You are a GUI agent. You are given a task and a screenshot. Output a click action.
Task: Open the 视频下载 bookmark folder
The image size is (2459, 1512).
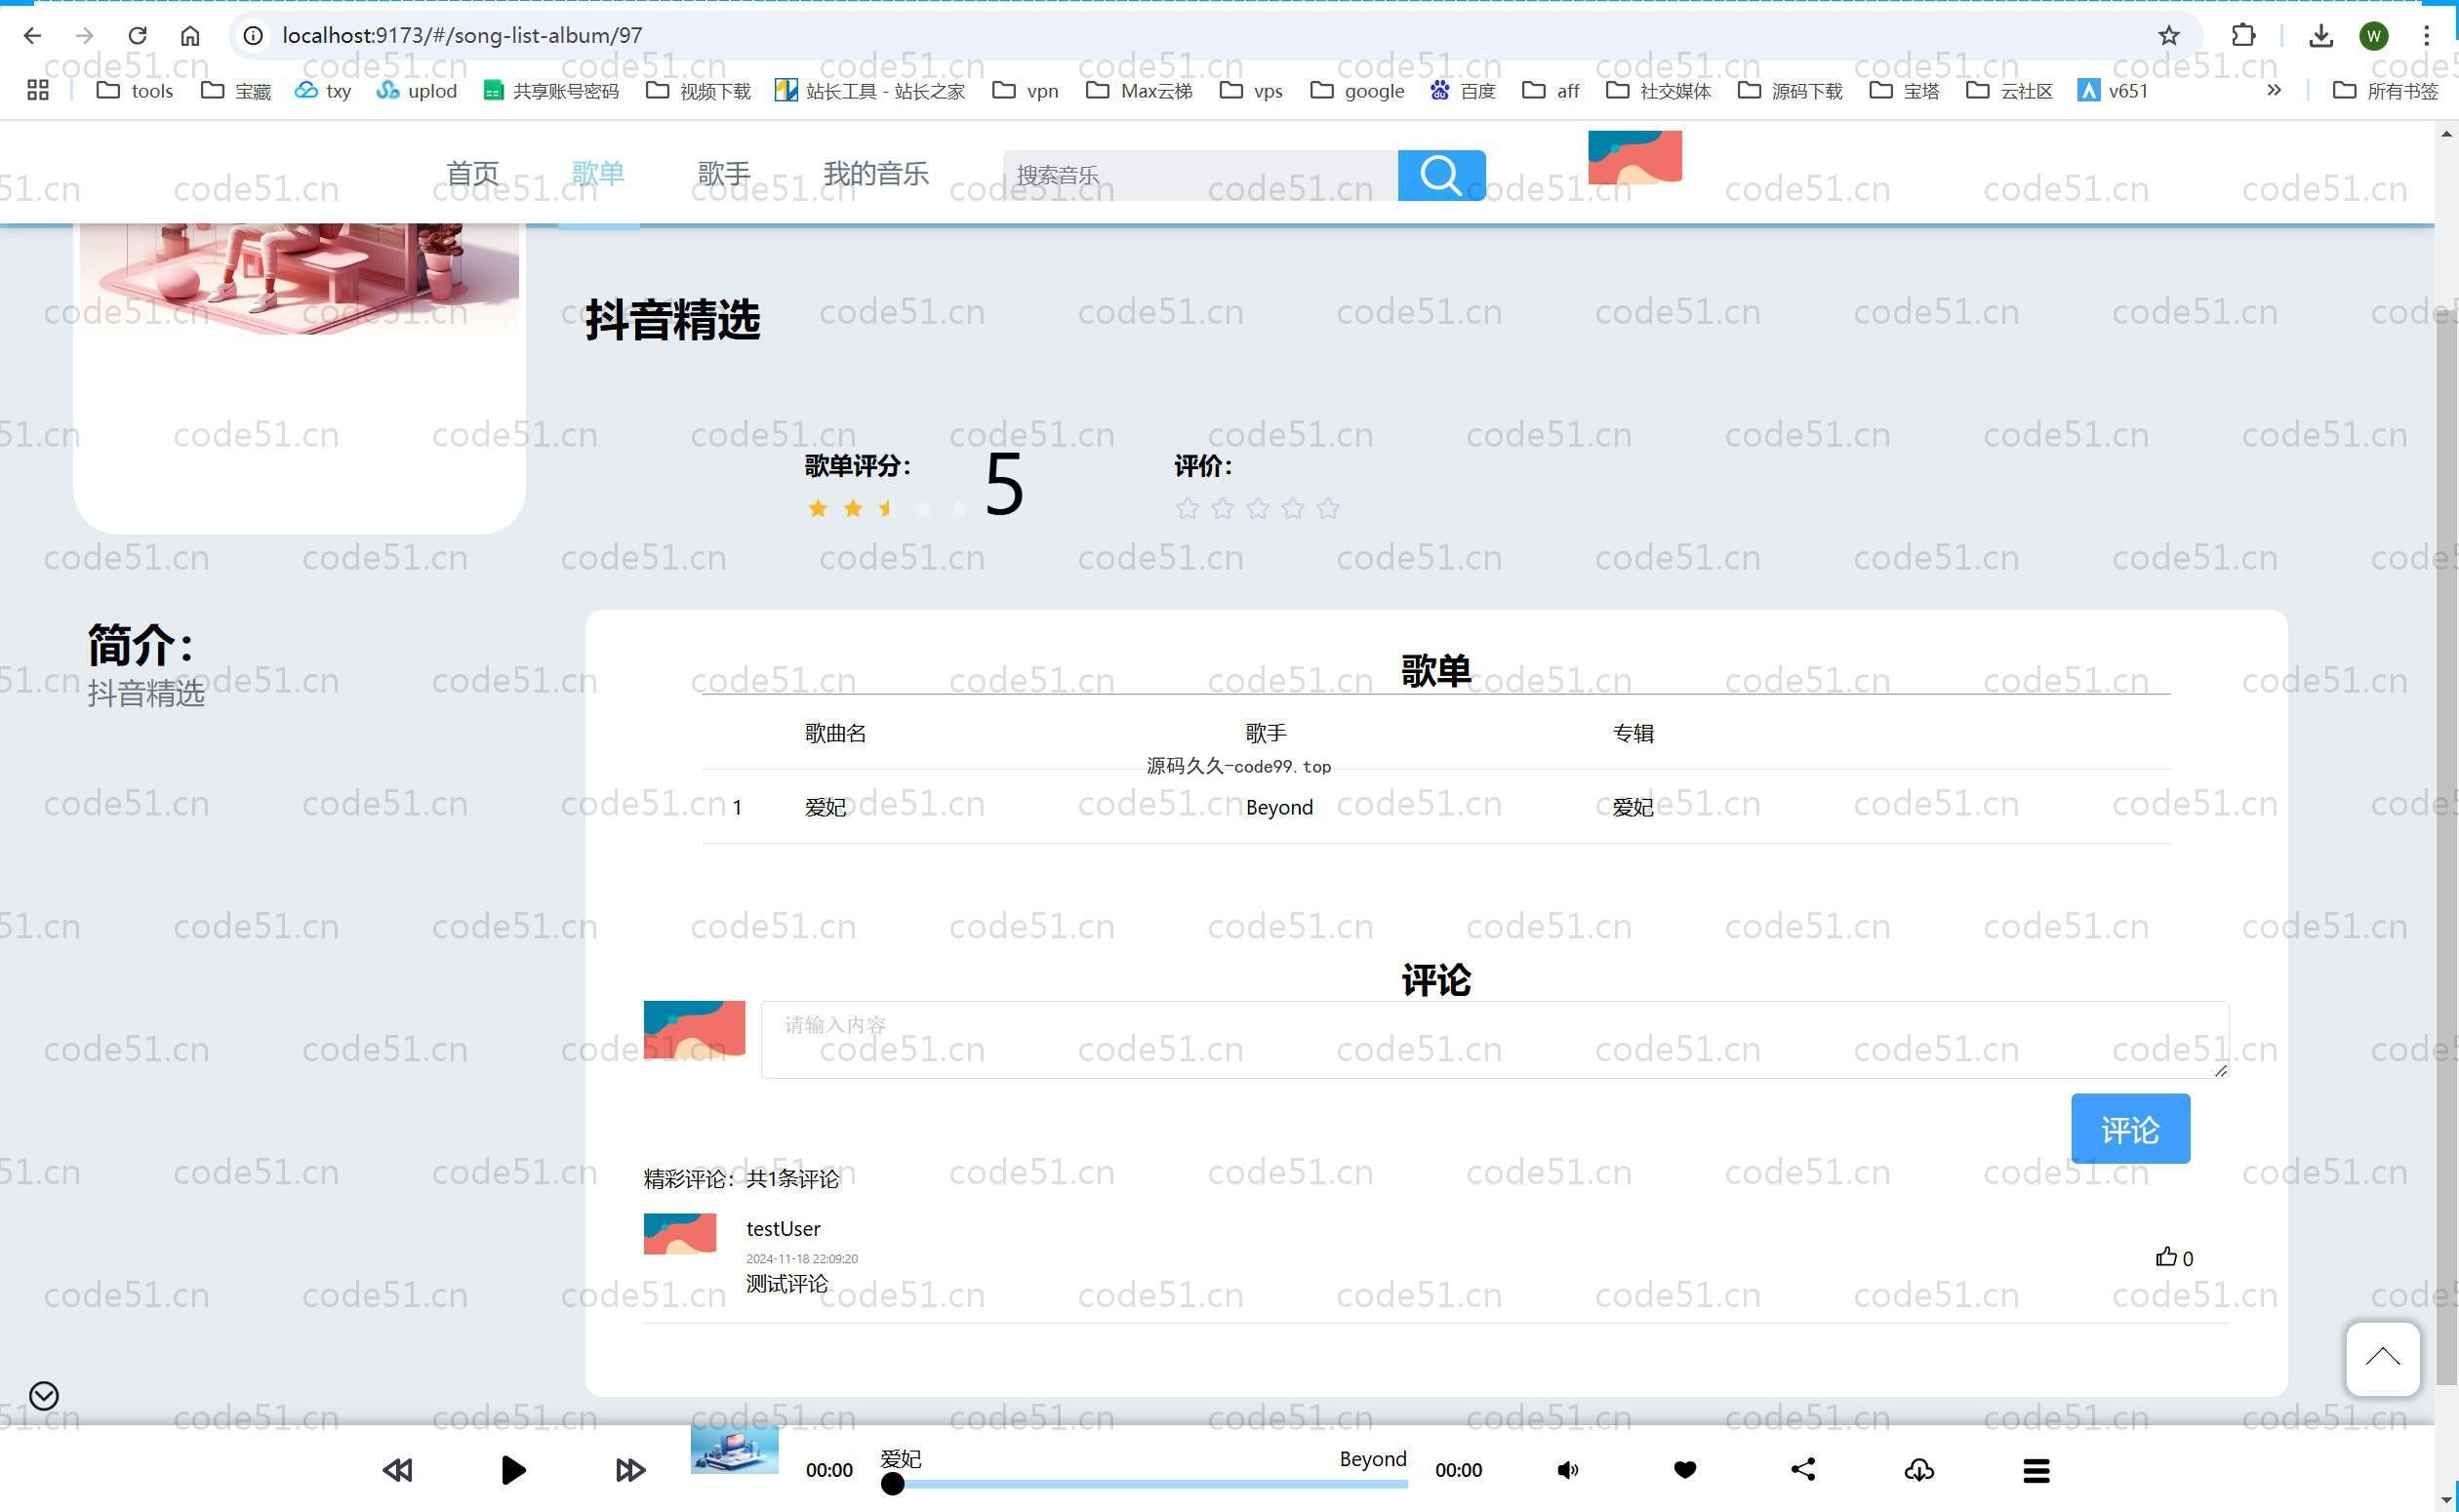tap(698, 90)
